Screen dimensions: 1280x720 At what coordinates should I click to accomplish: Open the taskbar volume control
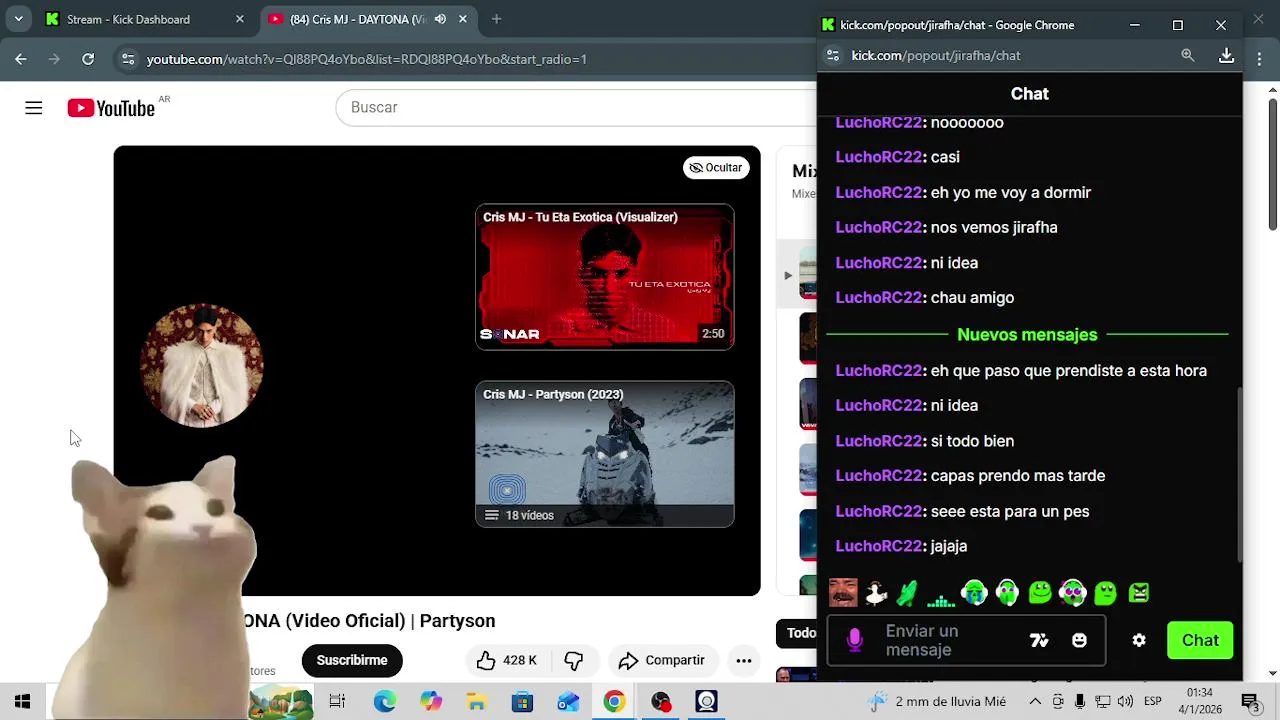[x=1125, y=702]
